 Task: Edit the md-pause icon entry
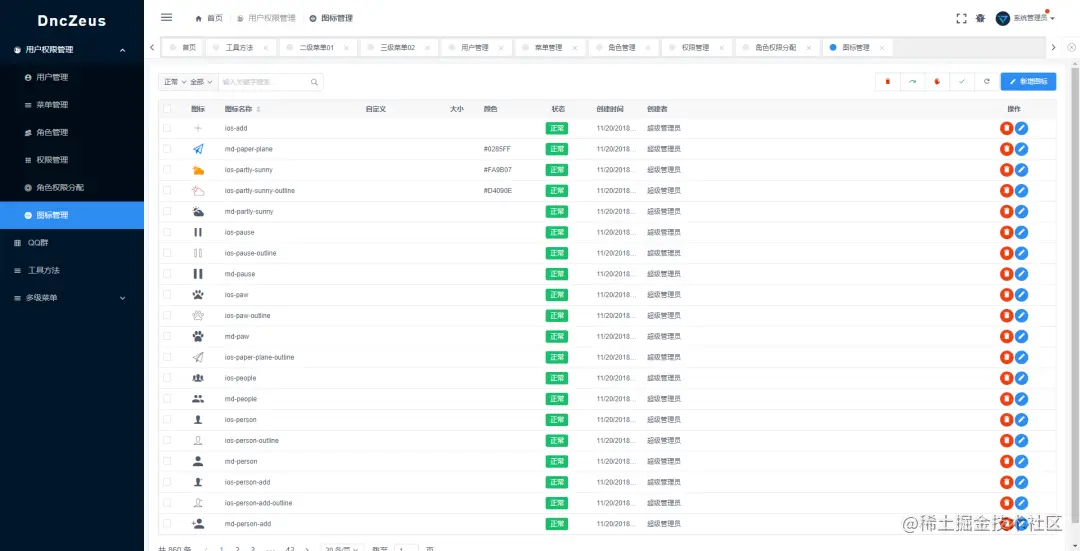1021,274
